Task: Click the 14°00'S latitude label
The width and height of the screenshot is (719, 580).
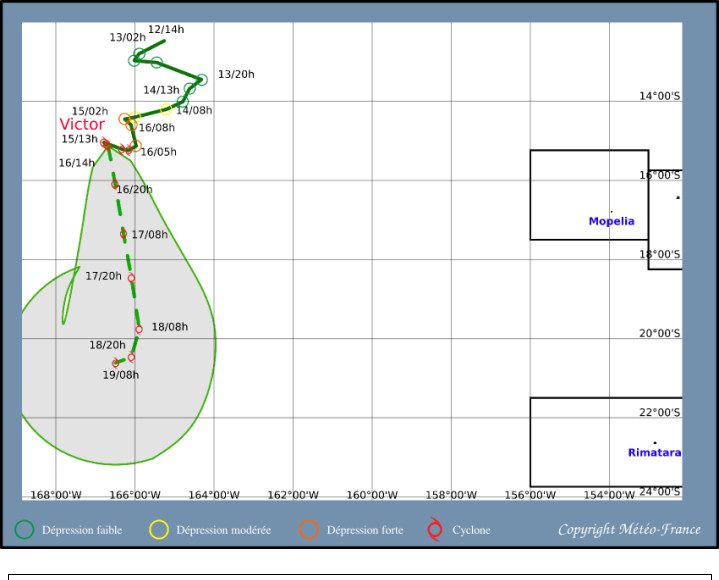Action: [660, 96]
